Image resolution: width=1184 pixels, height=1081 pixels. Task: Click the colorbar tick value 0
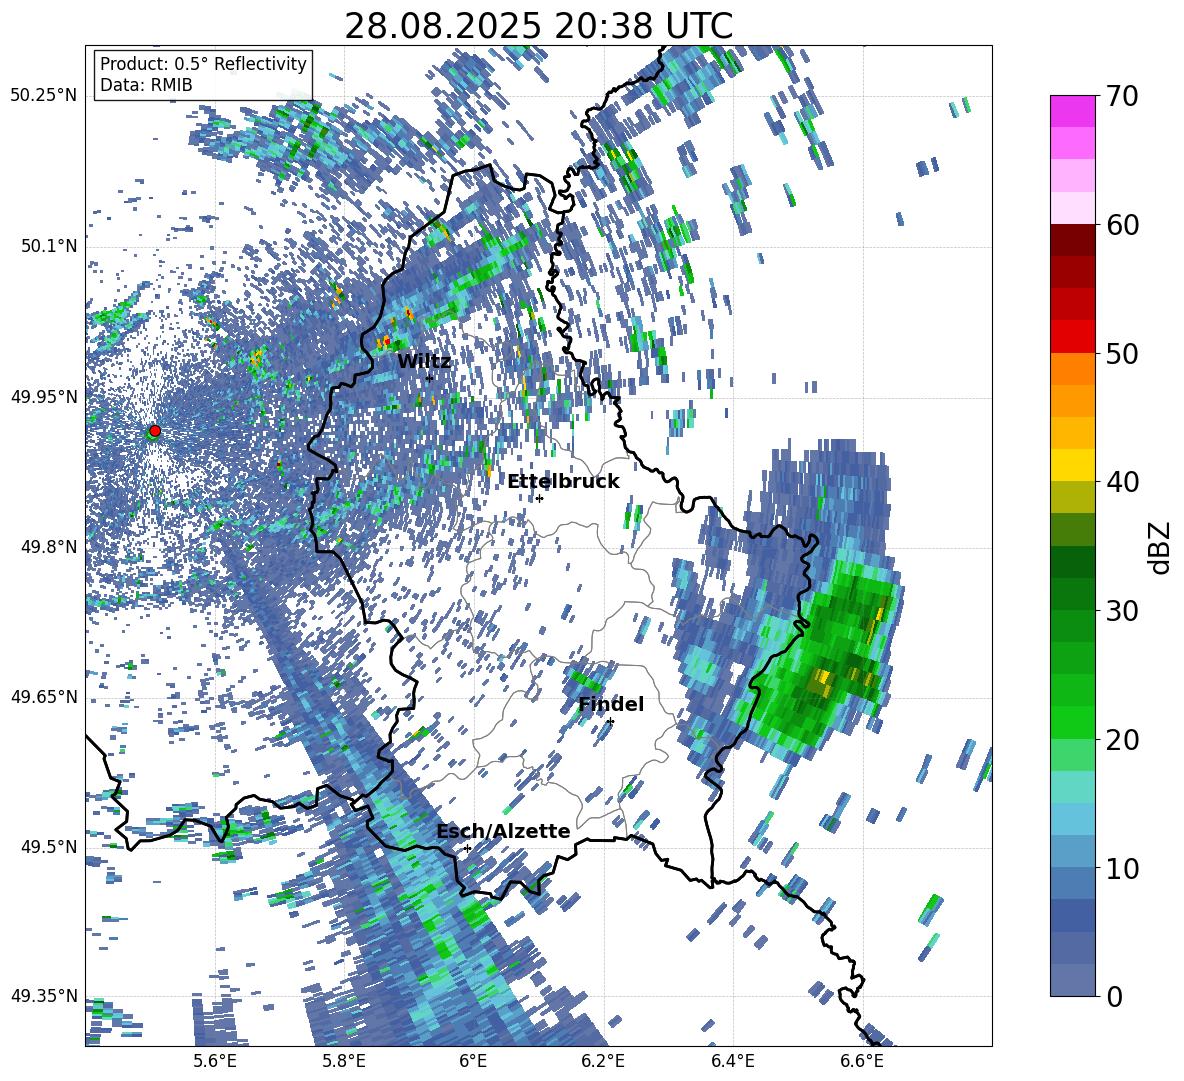[x=1114, y=996]
